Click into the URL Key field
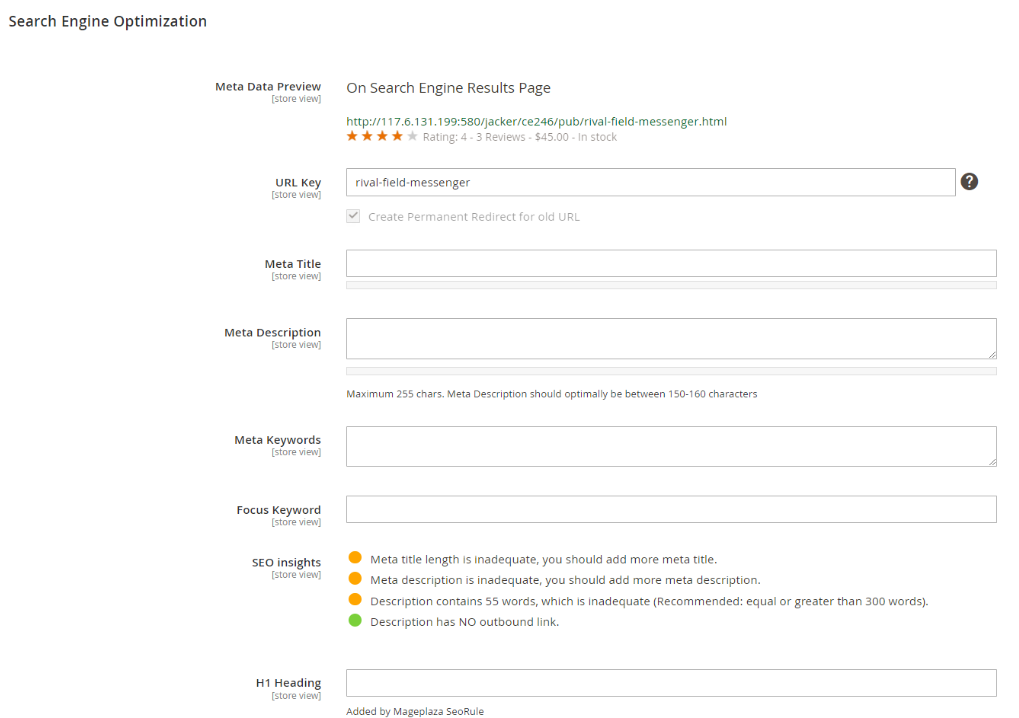This screenshot has height=718, width=1019. 650,182
